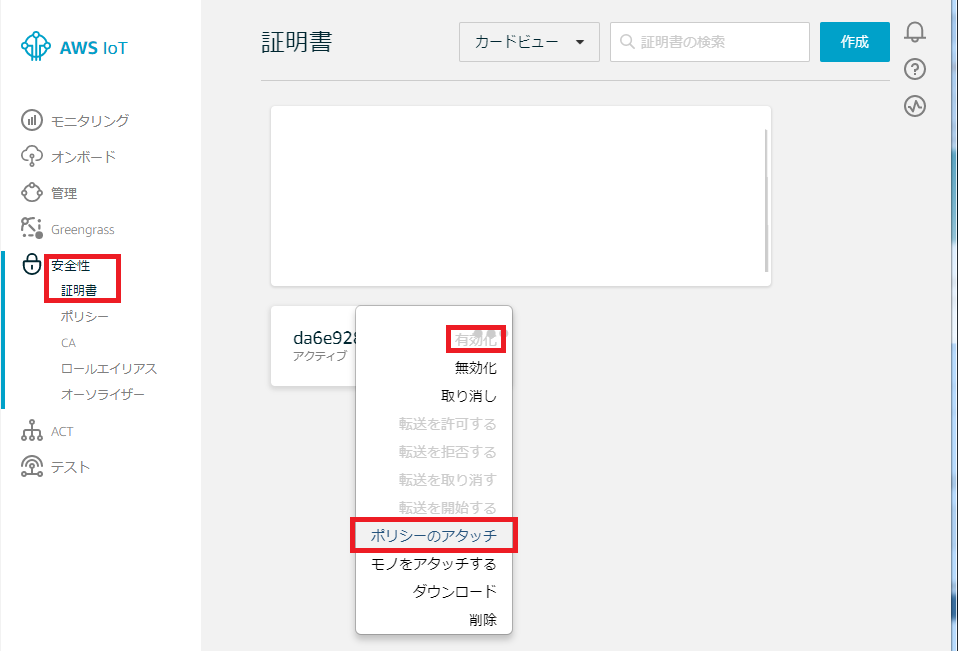
Task: Open the notifications bell icon
Action: pos(914,32)
